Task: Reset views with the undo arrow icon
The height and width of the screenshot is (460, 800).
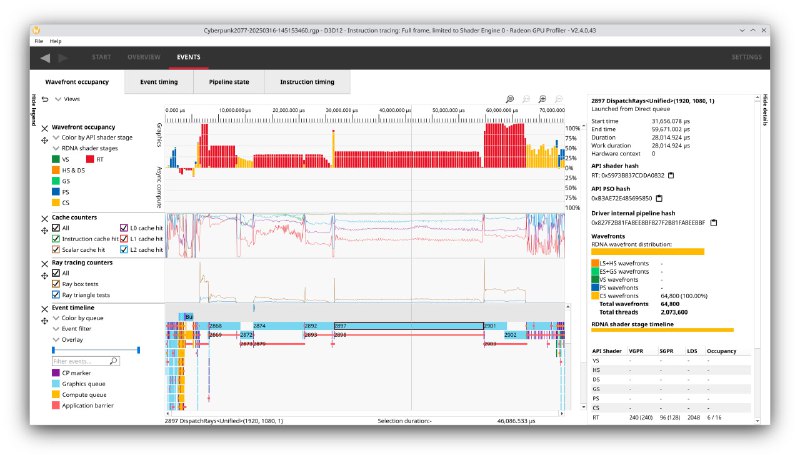Action: point(45,99)
